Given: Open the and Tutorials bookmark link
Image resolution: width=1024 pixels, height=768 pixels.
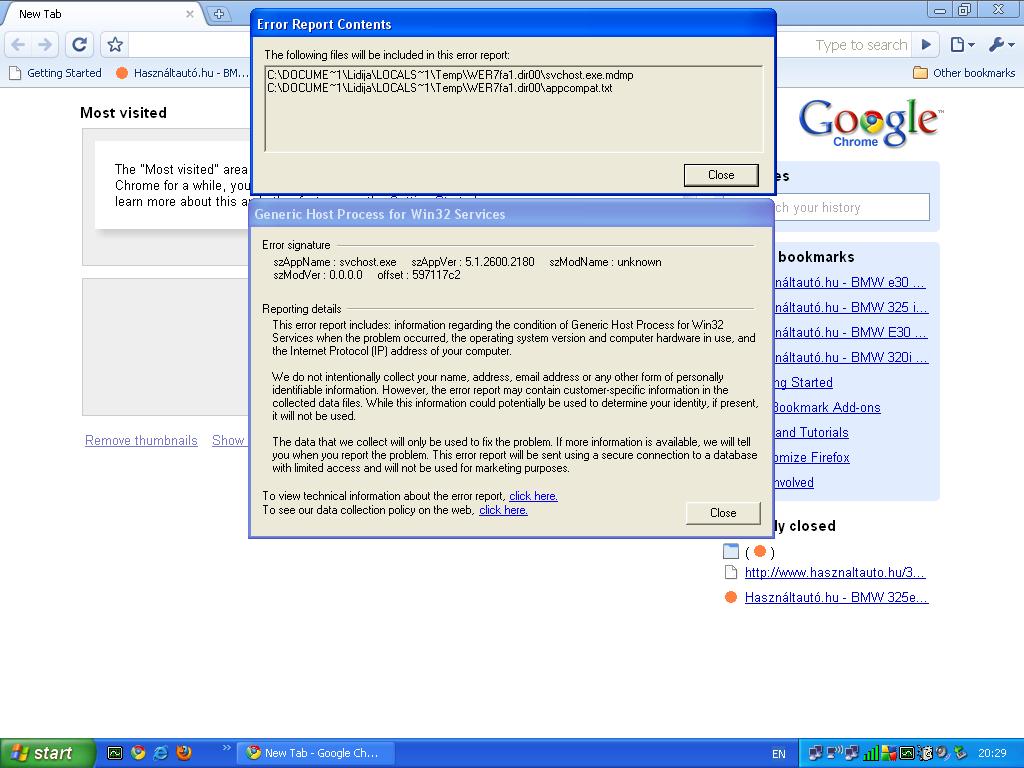Looking at the screenshot, I should click(812, 432).
